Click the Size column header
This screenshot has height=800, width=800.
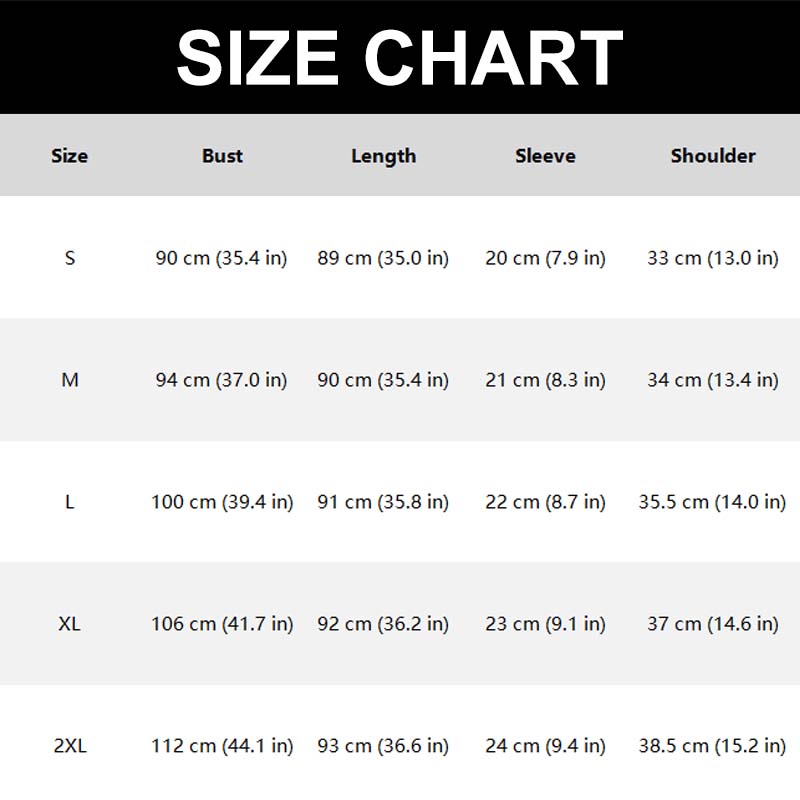coord(70,156)
